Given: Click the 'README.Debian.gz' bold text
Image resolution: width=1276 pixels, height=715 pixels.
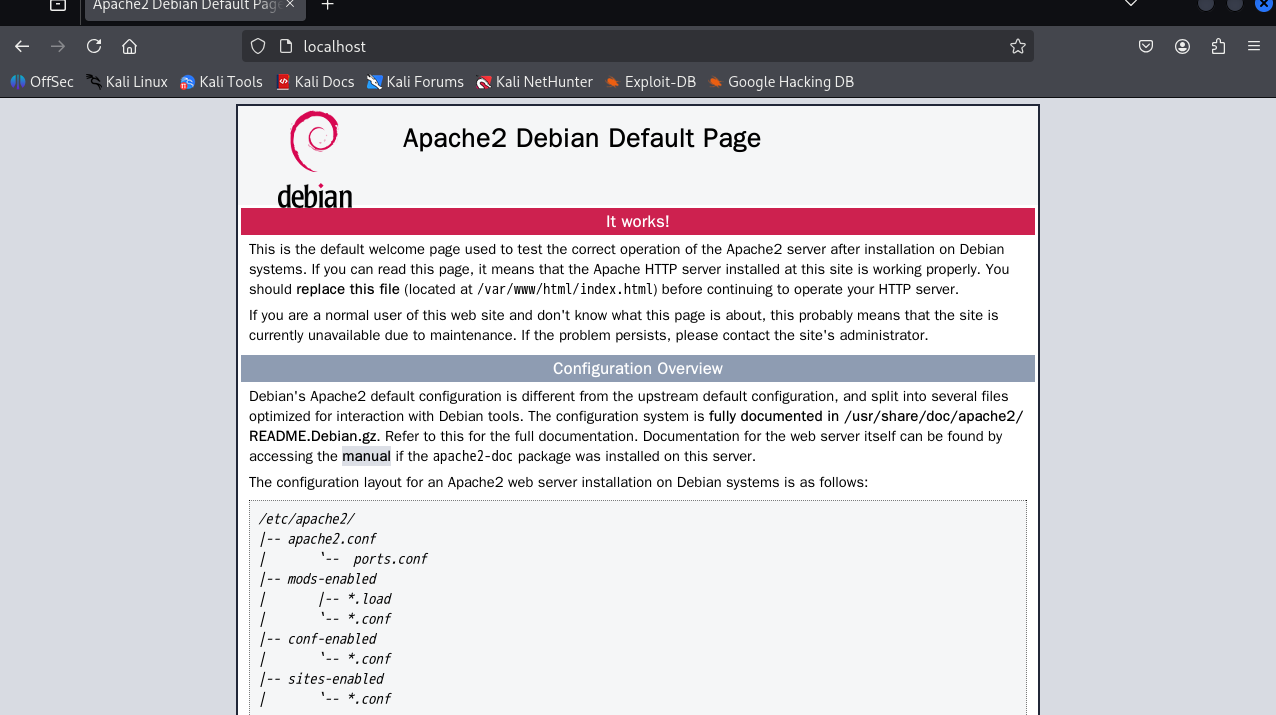Looking at the screenshot, I should (313, 437).
